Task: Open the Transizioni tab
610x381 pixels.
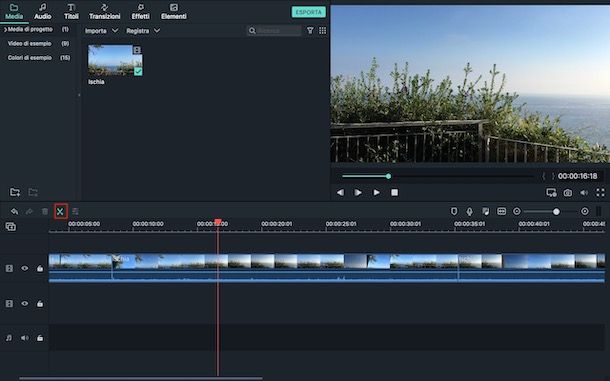Action: click(x=105, y=12)
